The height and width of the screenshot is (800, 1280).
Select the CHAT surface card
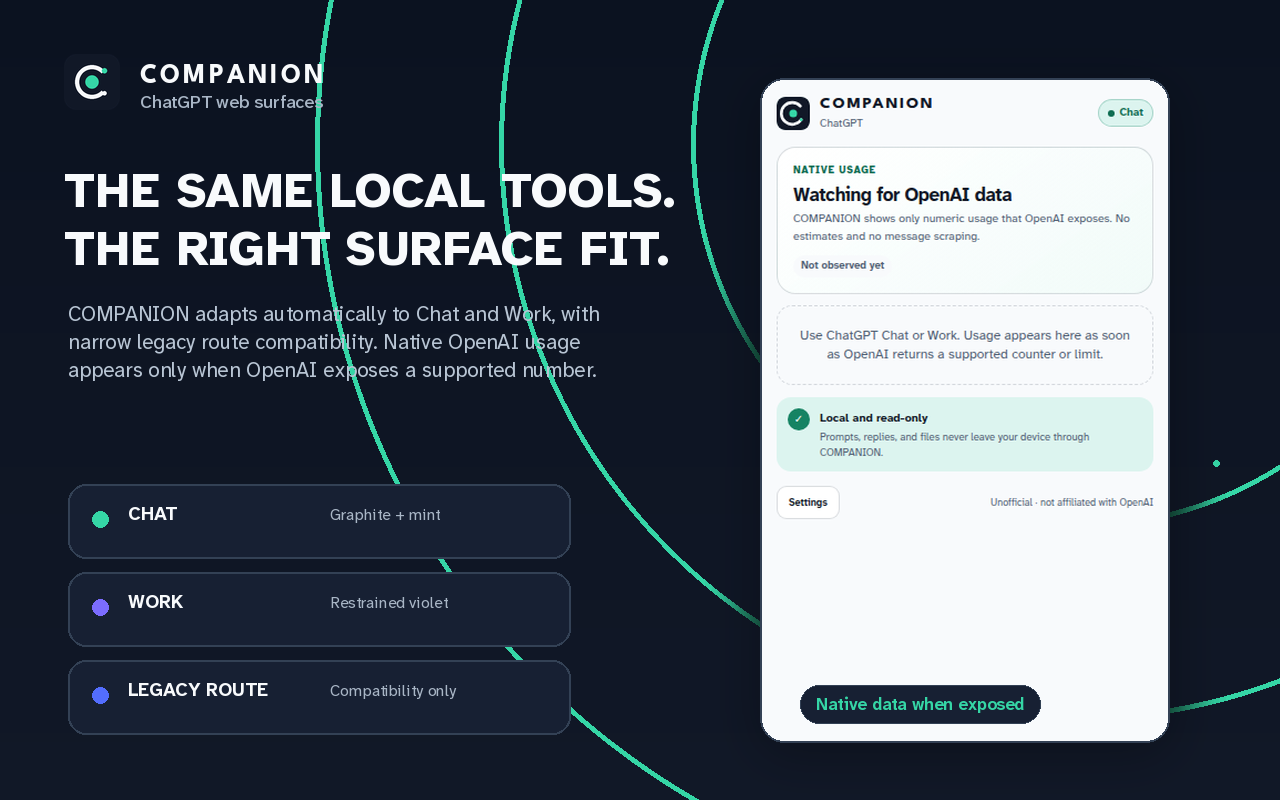(x=319, y=521)
